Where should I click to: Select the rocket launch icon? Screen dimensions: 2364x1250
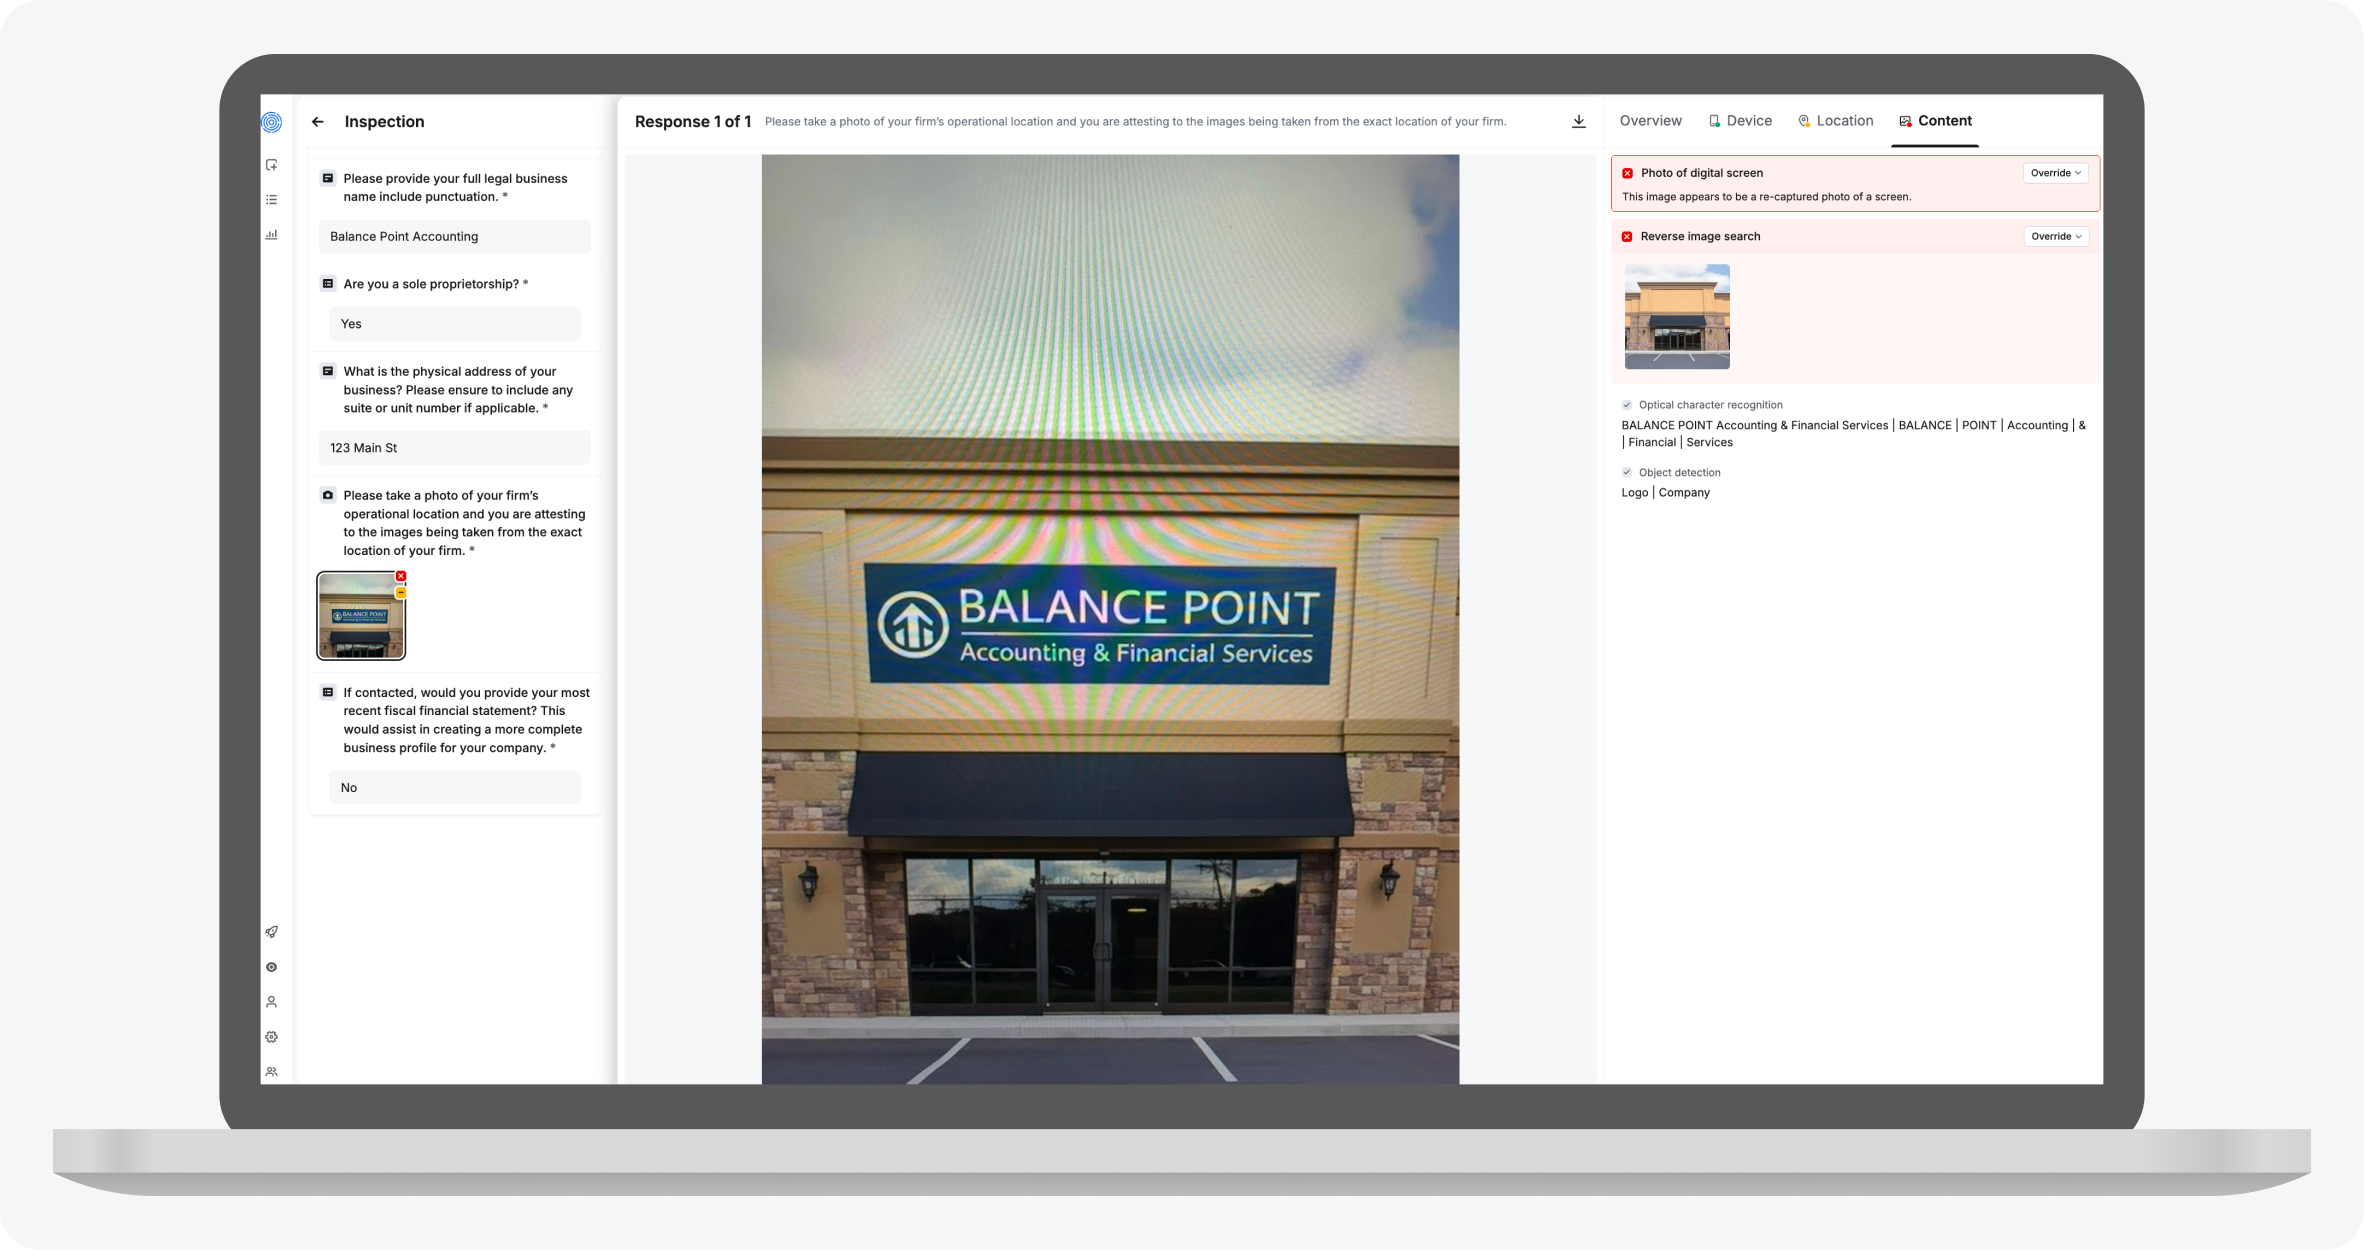(272, 931)
